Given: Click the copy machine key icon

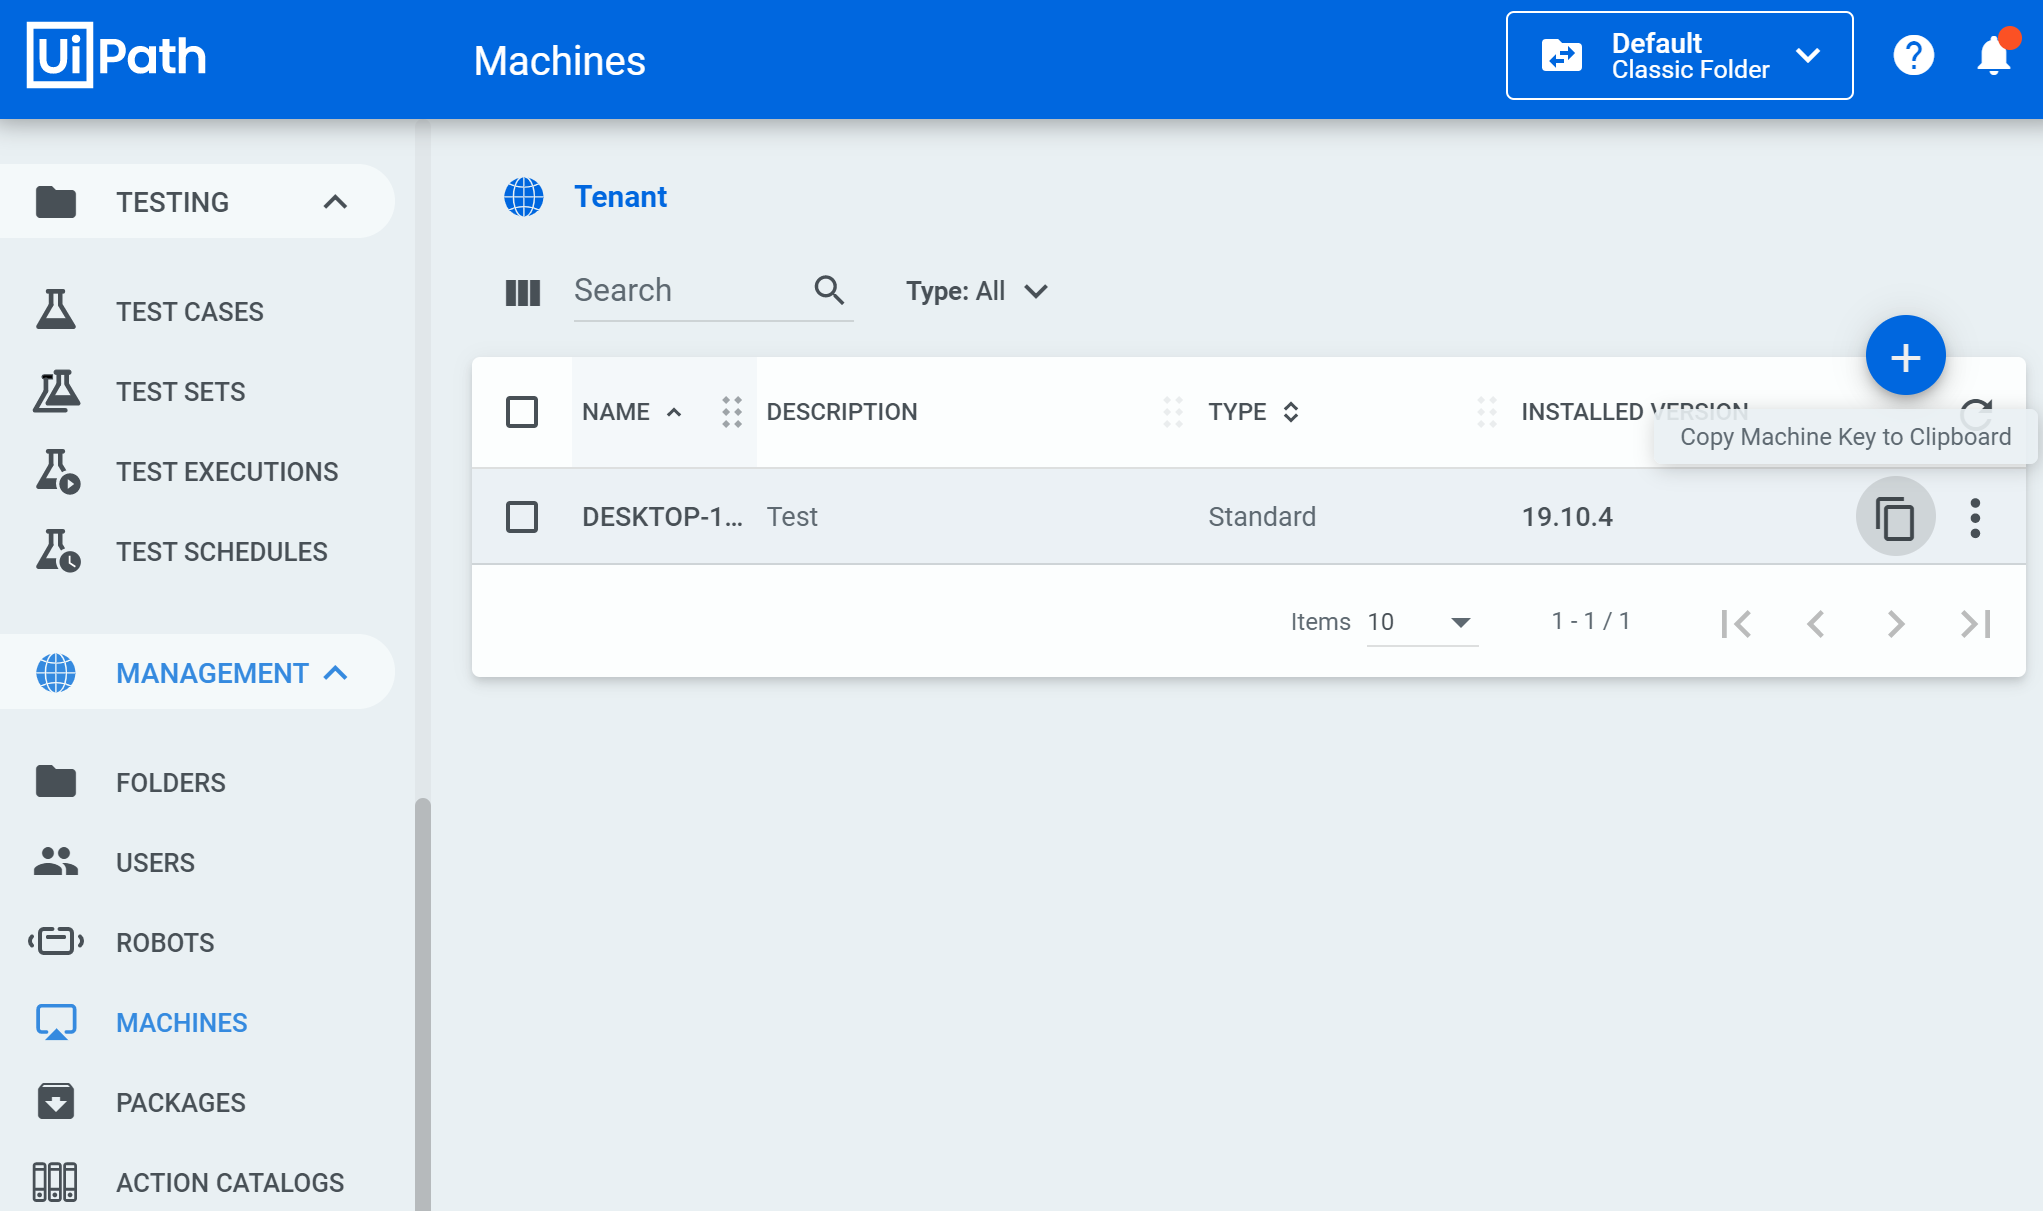Looking at the screenshot, I should [1894, 517].
